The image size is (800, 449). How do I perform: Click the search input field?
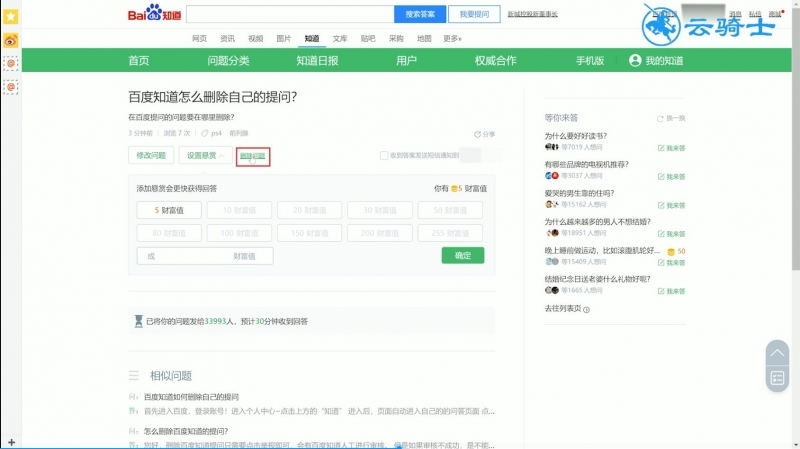(x=290, y=14)
